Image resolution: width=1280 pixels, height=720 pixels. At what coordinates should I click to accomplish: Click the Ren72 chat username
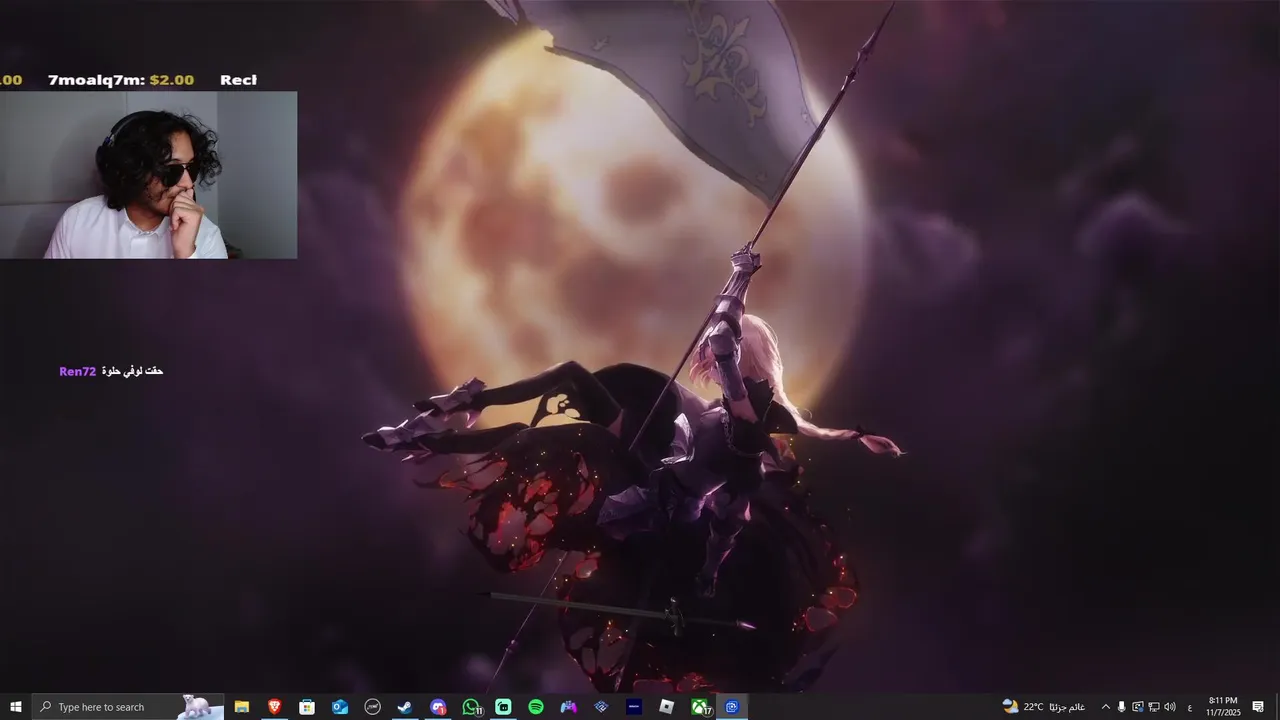tap(77, 371)
